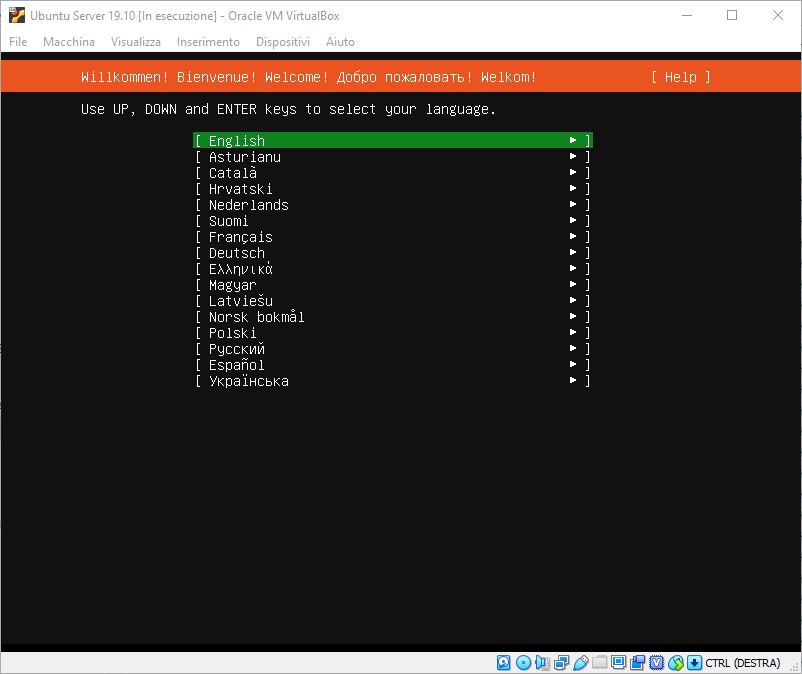Expand the arrow on the Ελληνικά row
The image size is (802, 674).
573,268
